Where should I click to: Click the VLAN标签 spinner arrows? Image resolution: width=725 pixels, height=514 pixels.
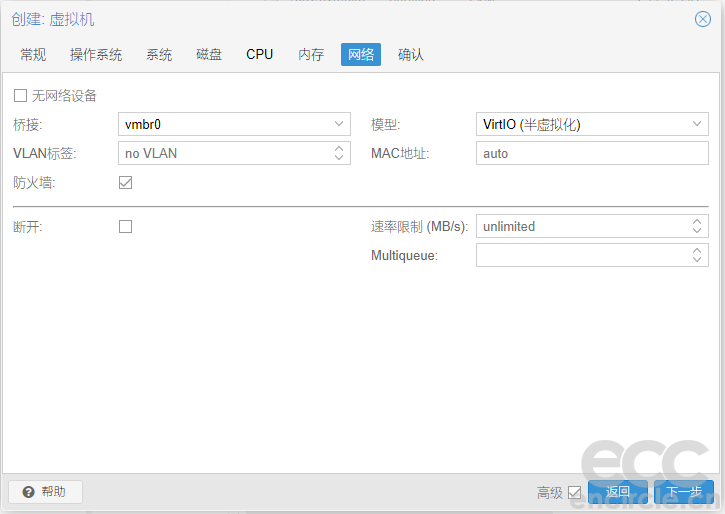coord(338,153)
